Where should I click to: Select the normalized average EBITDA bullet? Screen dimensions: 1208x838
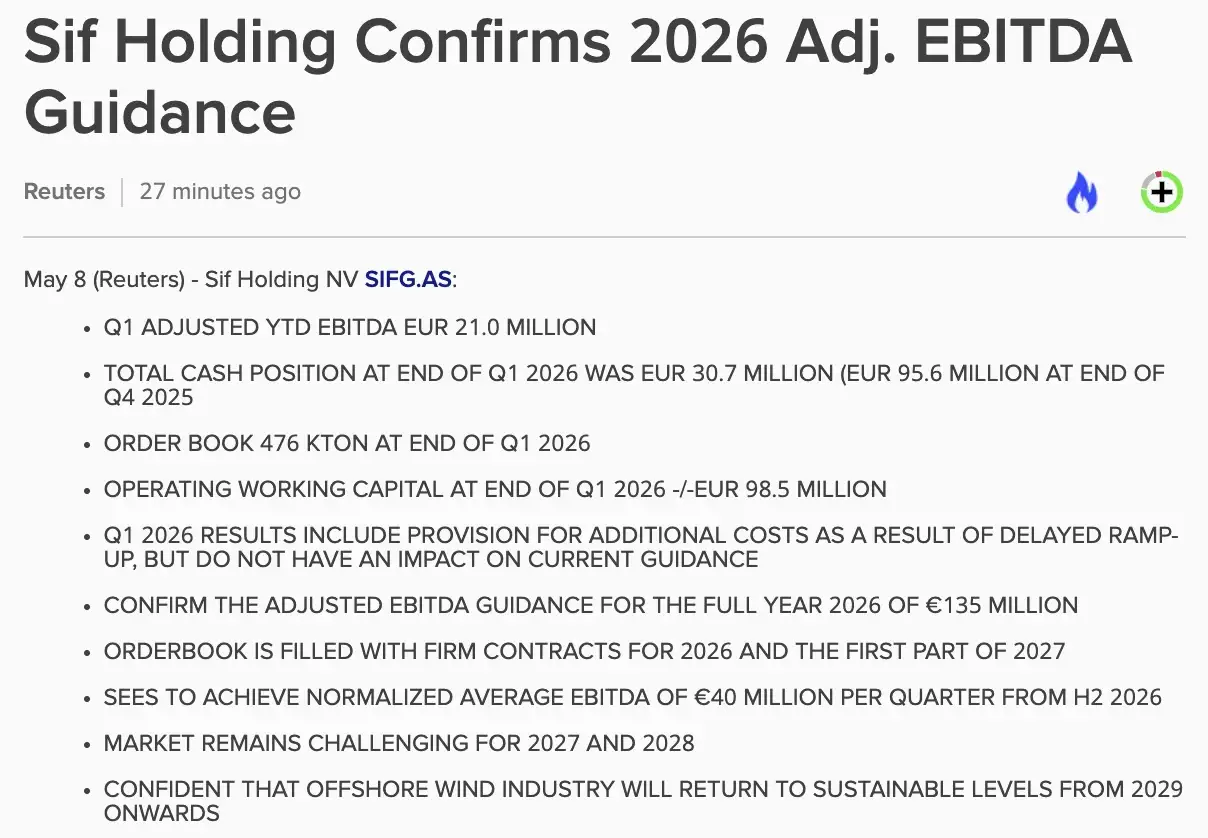633,697
